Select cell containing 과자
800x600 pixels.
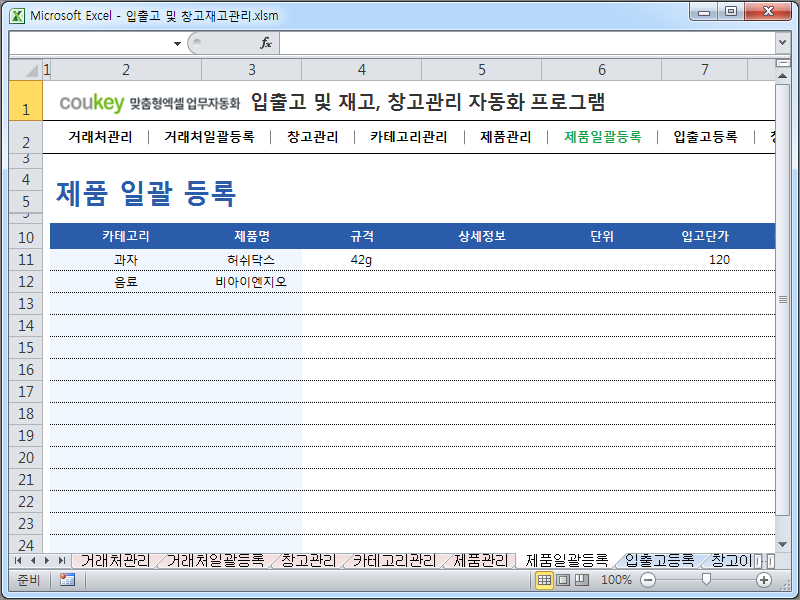tap(126, 260)
